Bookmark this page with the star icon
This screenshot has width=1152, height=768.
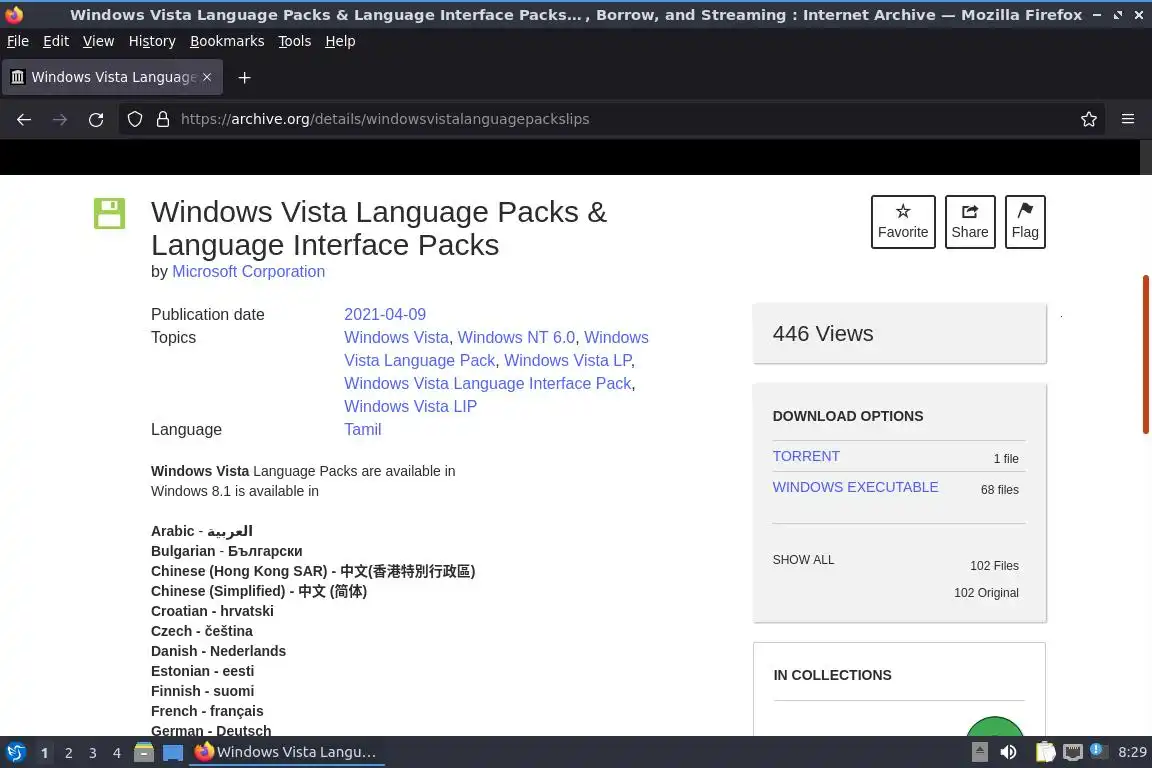[x=1089, y=119]
